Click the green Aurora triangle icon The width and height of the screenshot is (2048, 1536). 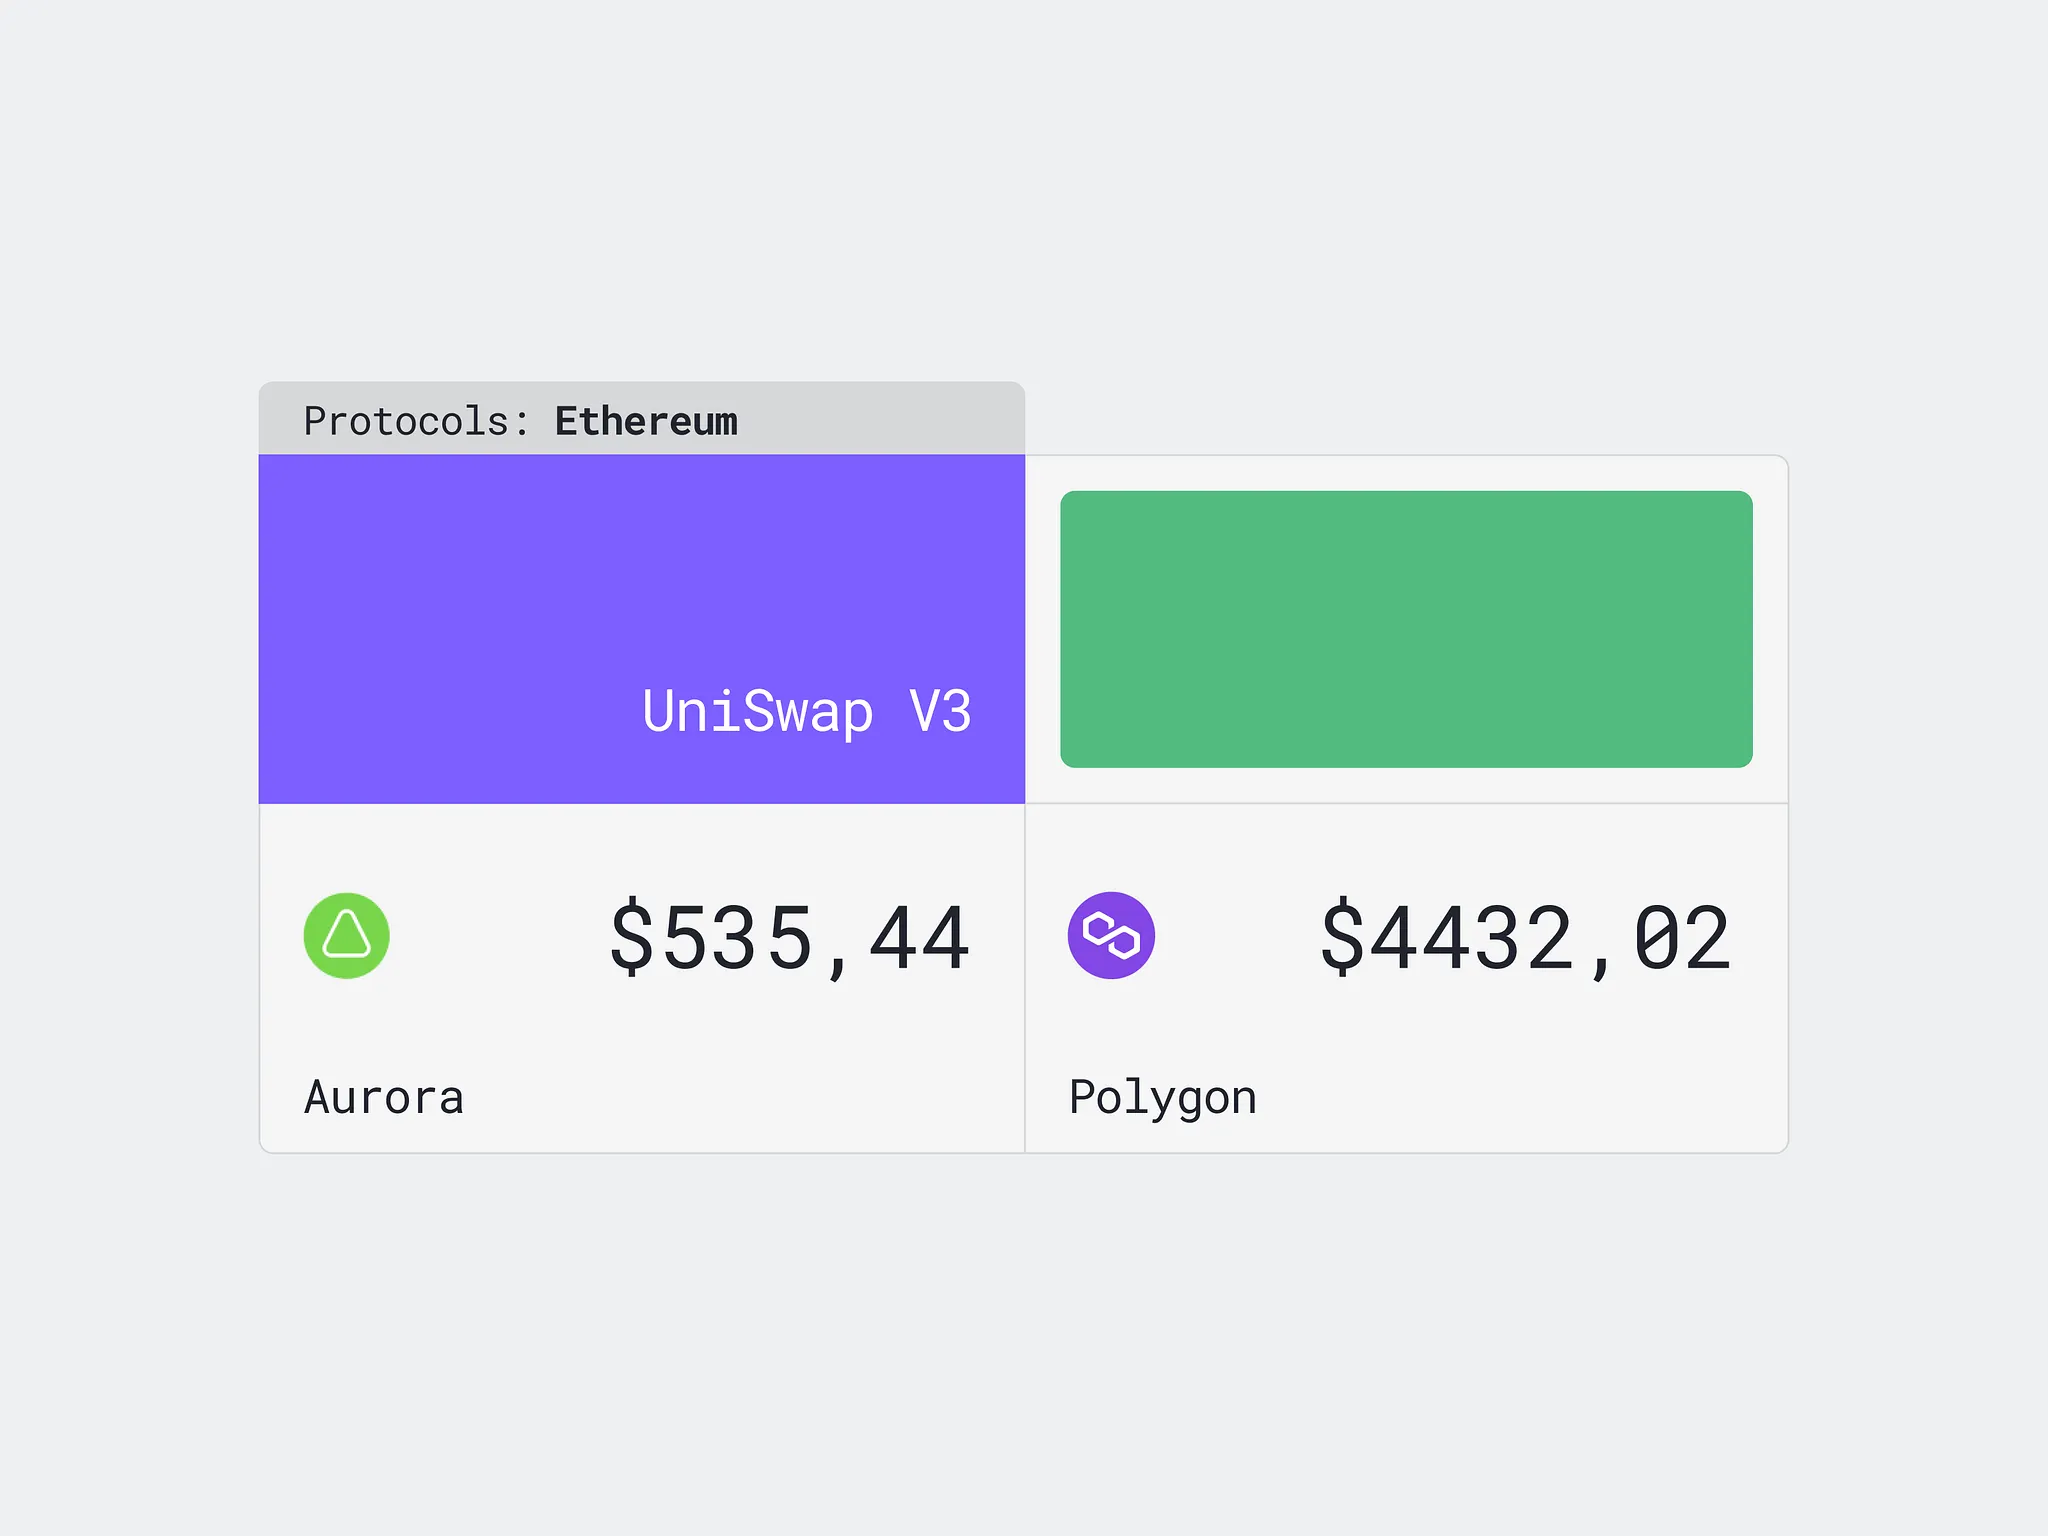click(346, 935)
